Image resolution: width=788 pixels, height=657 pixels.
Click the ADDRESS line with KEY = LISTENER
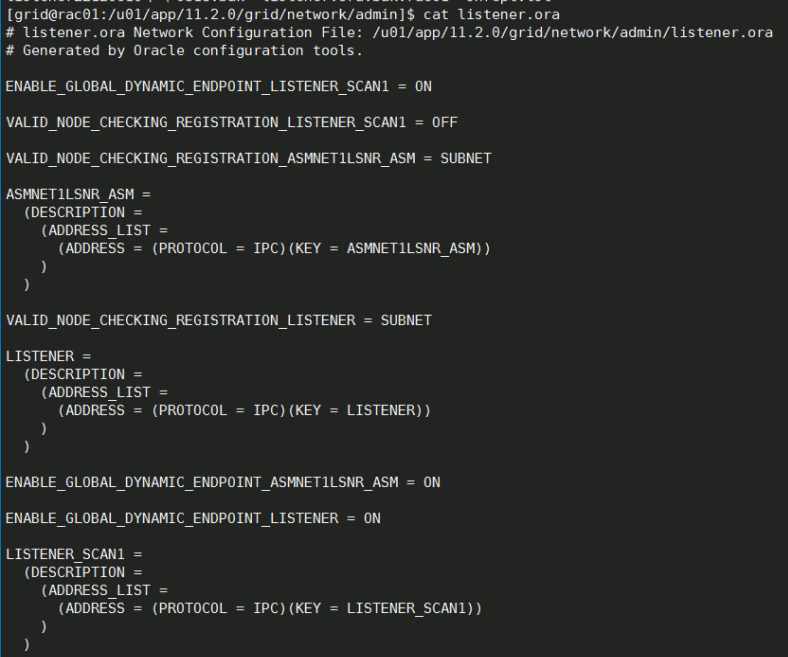pos(244,410)
